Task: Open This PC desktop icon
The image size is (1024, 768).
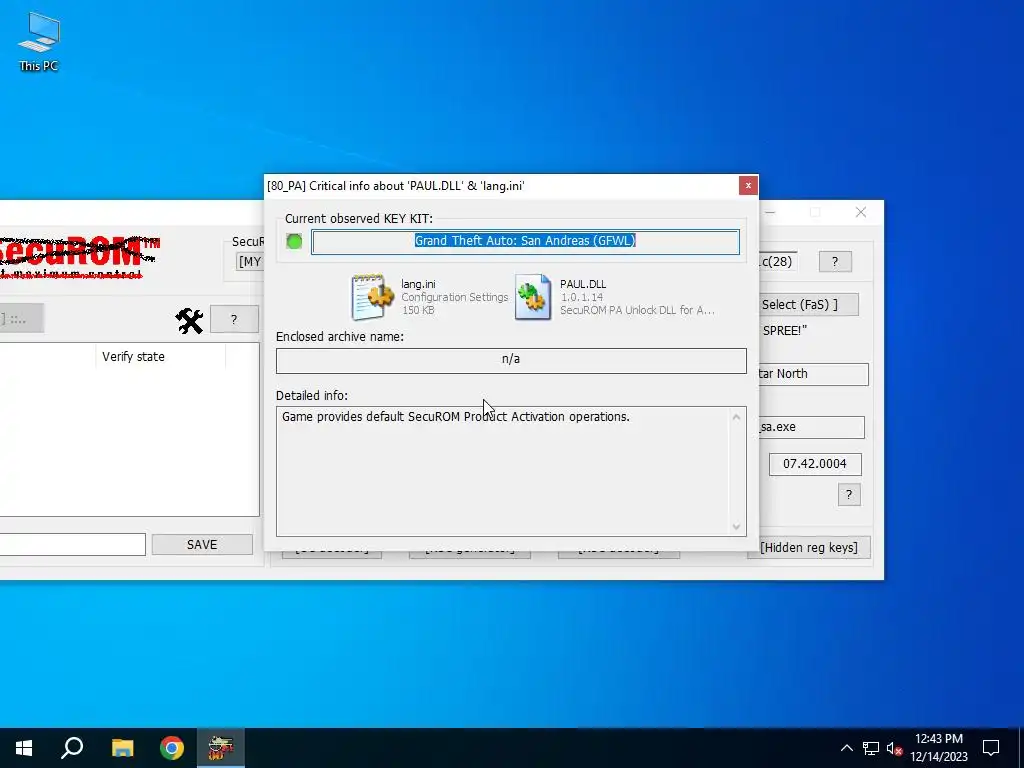Action: click(39, 41)
